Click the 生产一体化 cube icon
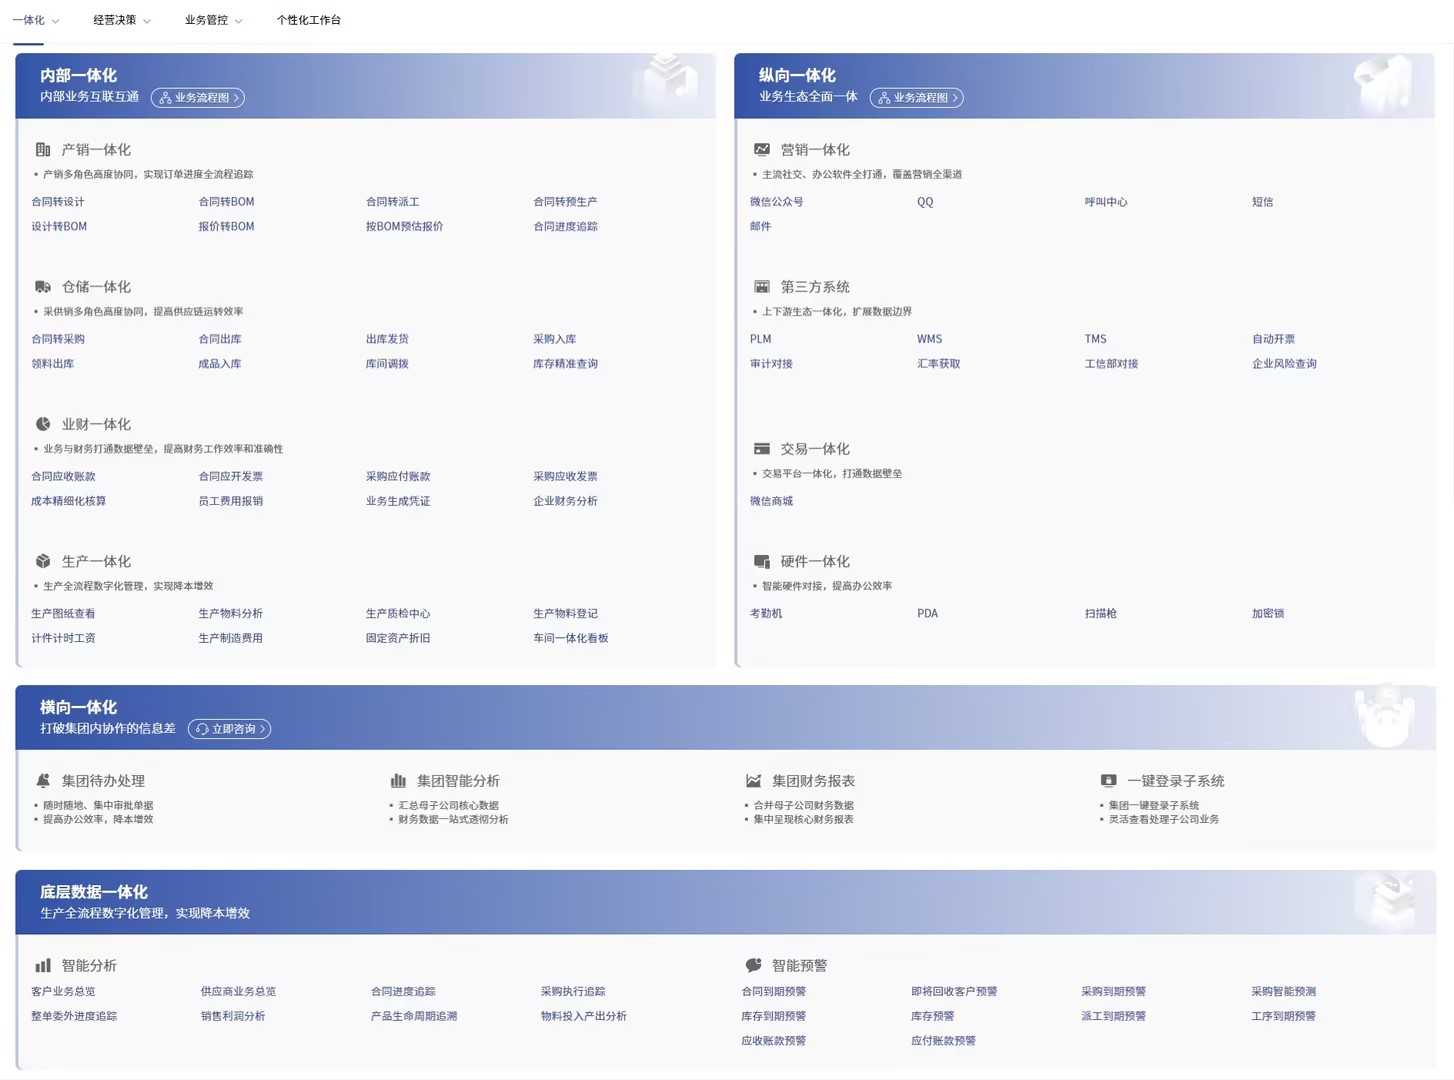This screenshot has width=1454, height=1080. (43, 562)
